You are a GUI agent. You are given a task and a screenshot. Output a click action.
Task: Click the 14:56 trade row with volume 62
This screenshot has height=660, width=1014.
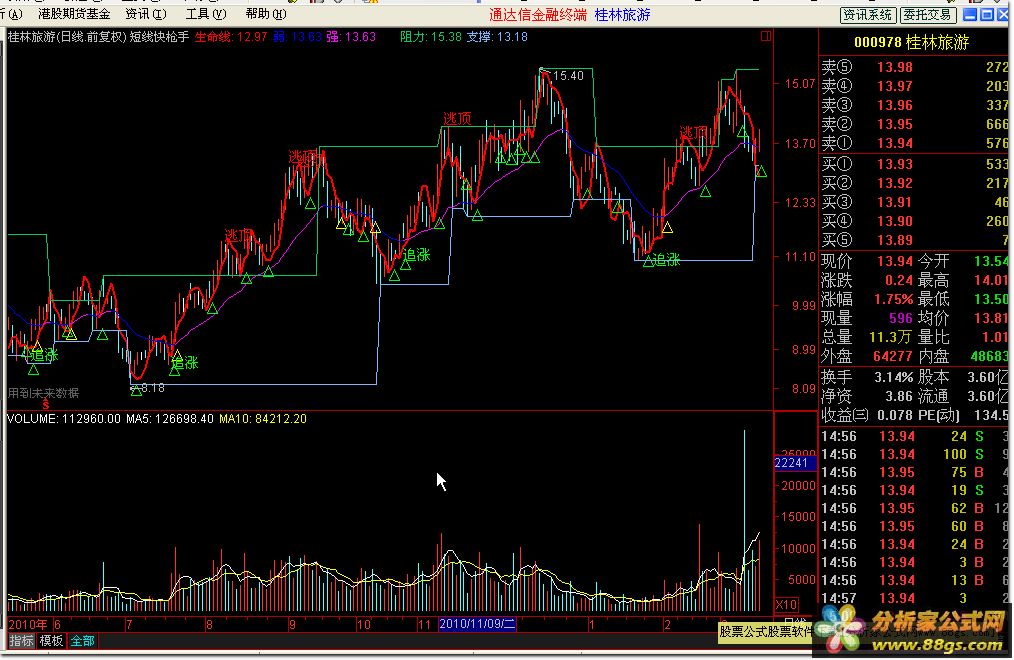coord(914,509)
